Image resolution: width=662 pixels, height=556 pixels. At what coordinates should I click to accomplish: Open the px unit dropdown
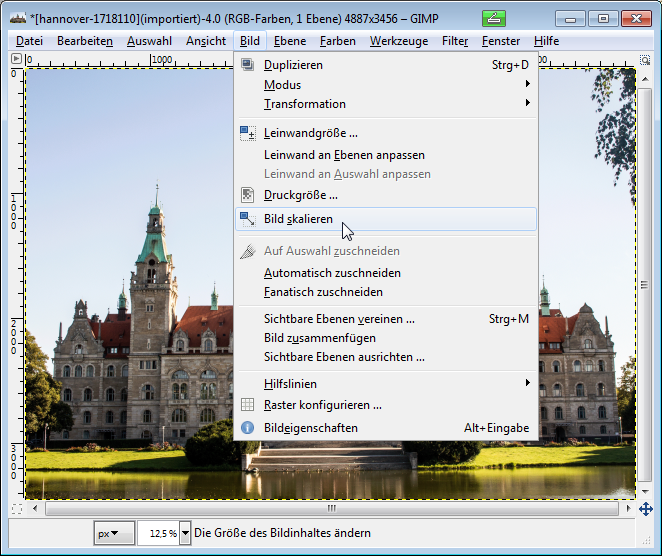(114, 533)
